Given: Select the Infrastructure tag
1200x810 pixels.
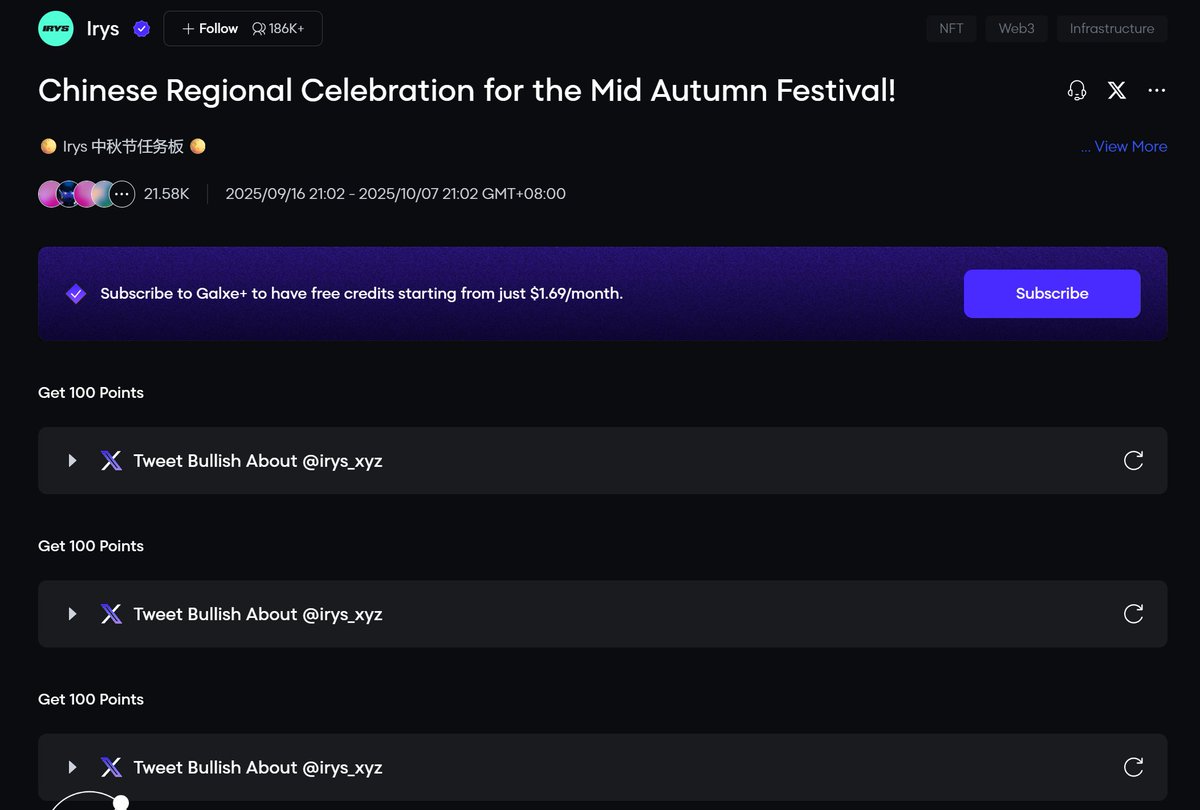Looking at the screenshot, I should 1112,29.
